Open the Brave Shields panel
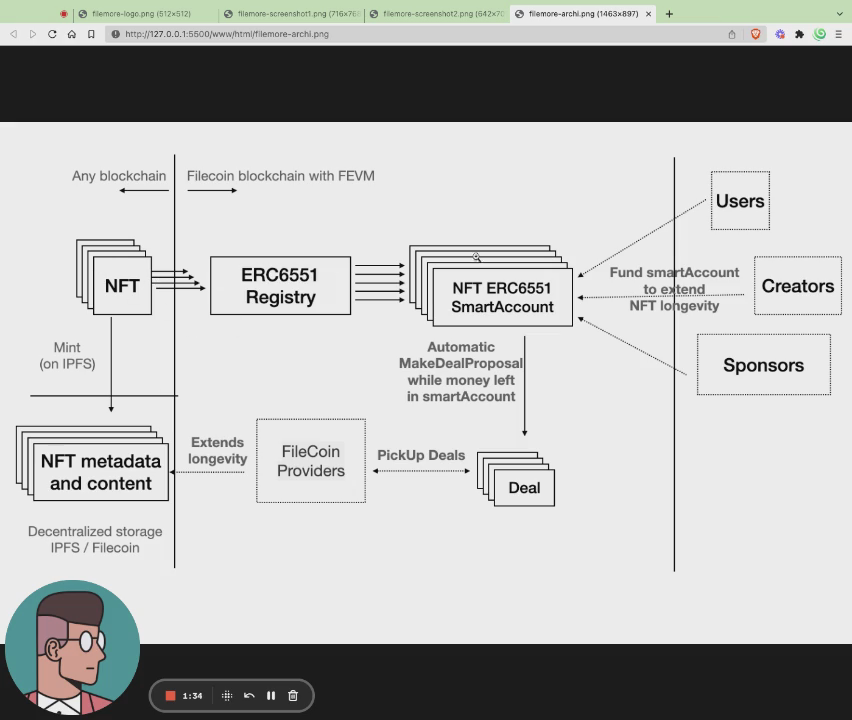Screen dimensions: 852x720 click(755, 34)
